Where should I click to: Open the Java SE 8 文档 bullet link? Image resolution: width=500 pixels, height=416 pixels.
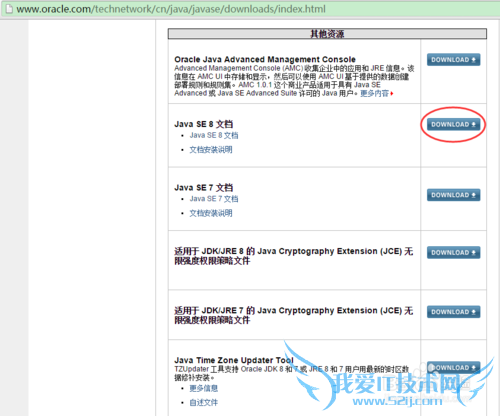[214, 135]
